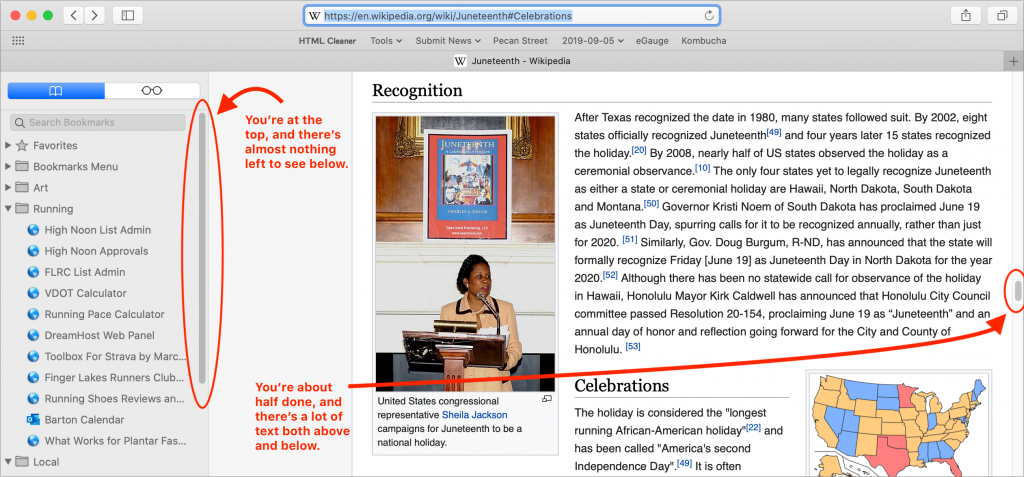This screenshot has height=477, width=1024.
Task: Open the Tools dropdown in favorites bar
Action: (x=386, y=41)
